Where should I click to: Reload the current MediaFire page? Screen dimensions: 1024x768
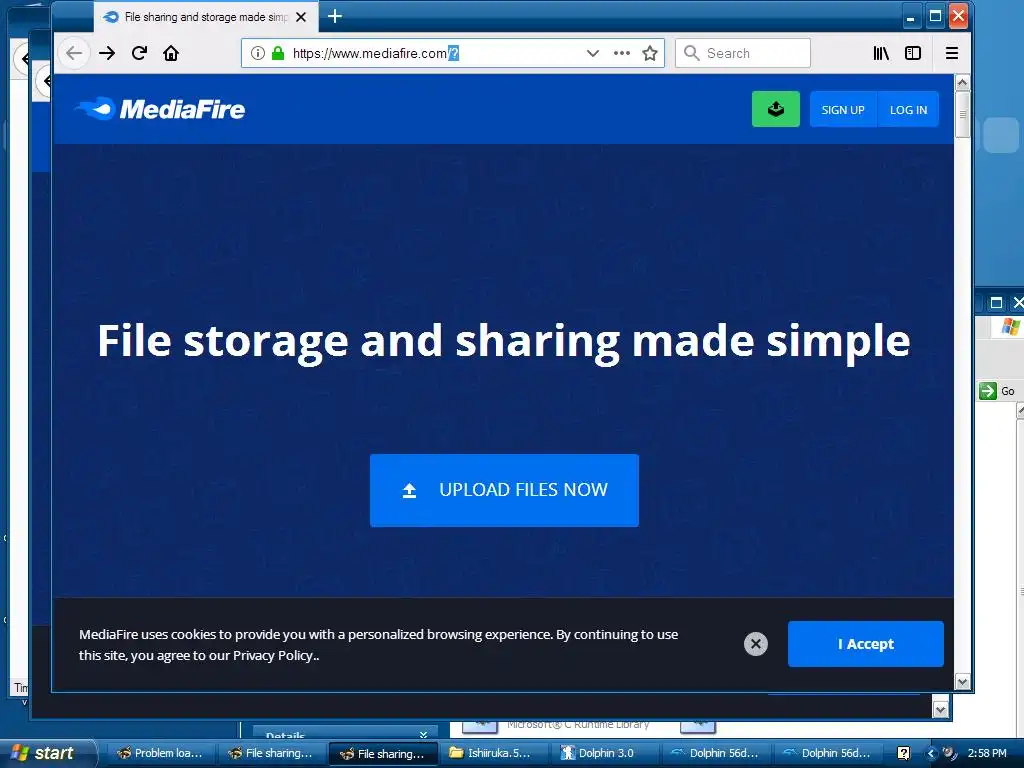point(139,53)
